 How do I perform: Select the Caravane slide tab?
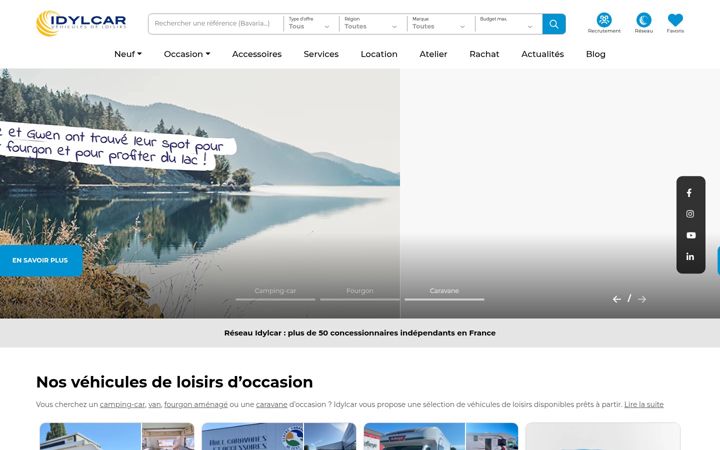[444, 293]
